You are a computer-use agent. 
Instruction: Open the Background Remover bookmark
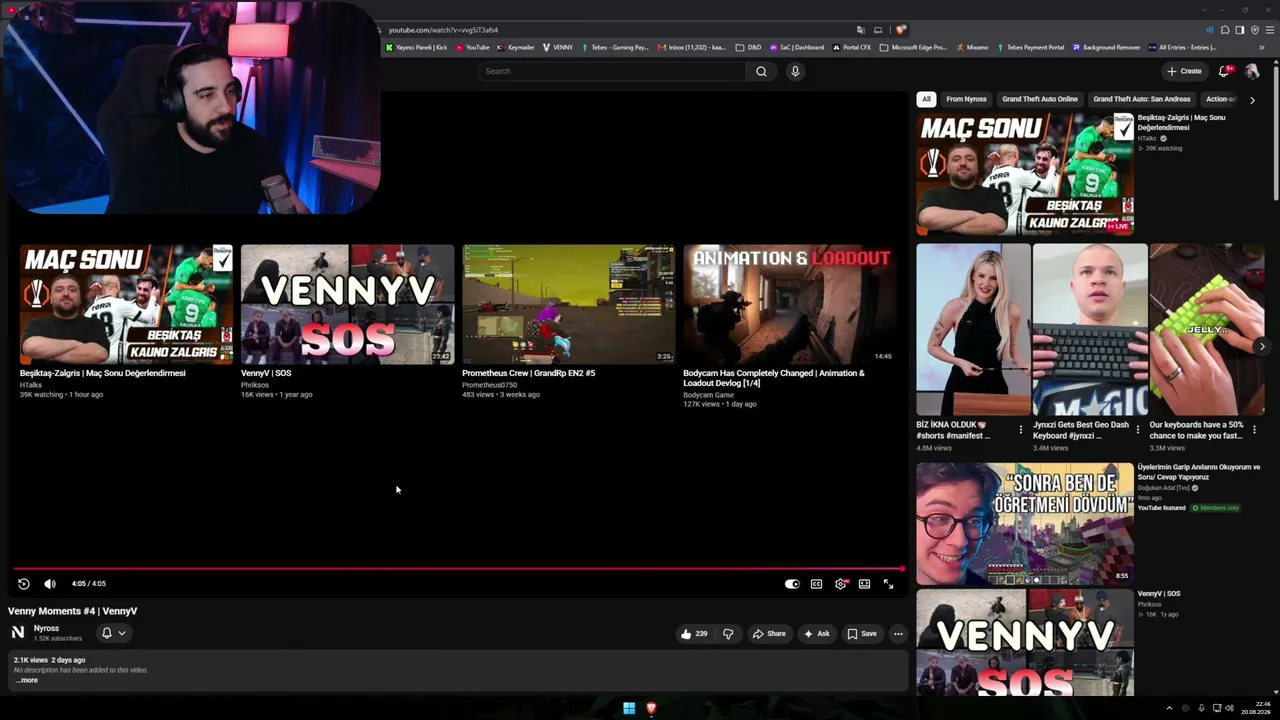click(x=1106, y=47)
